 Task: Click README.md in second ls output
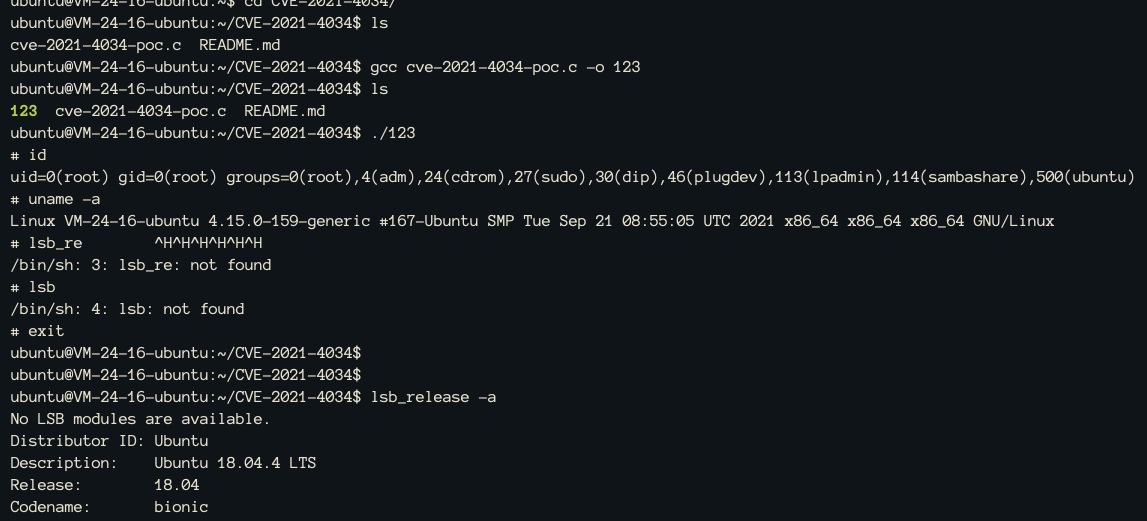point(285,111)
